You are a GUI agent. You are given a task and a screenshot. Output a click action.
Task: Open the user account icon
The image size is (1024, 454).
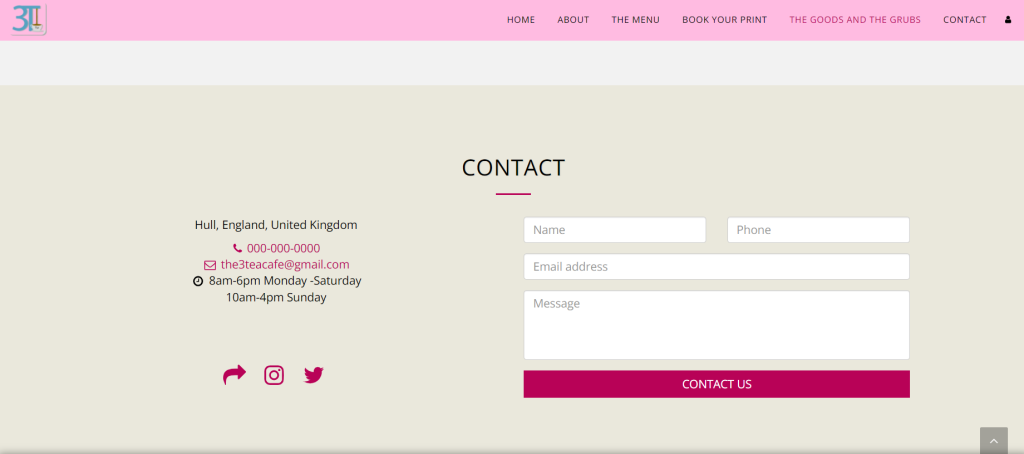point(1008,20)
